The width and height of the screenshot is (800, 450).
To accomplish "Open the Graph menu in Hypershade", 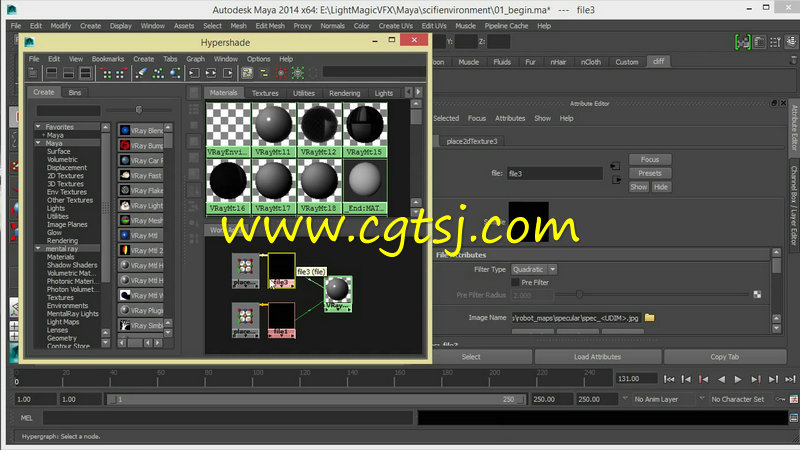I will (195, 59).
